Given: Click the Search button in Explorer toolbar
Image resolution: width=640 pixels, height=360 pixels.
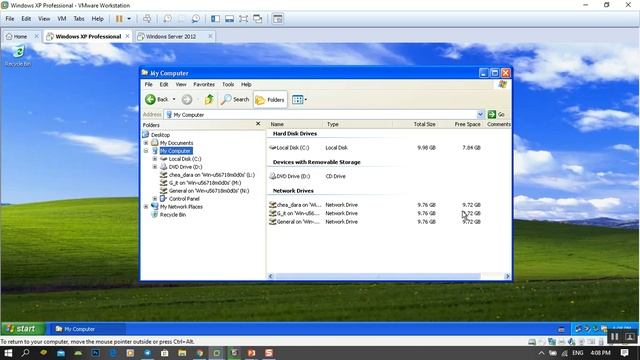Looking at the screenshot, I should (x=235, y=99).
